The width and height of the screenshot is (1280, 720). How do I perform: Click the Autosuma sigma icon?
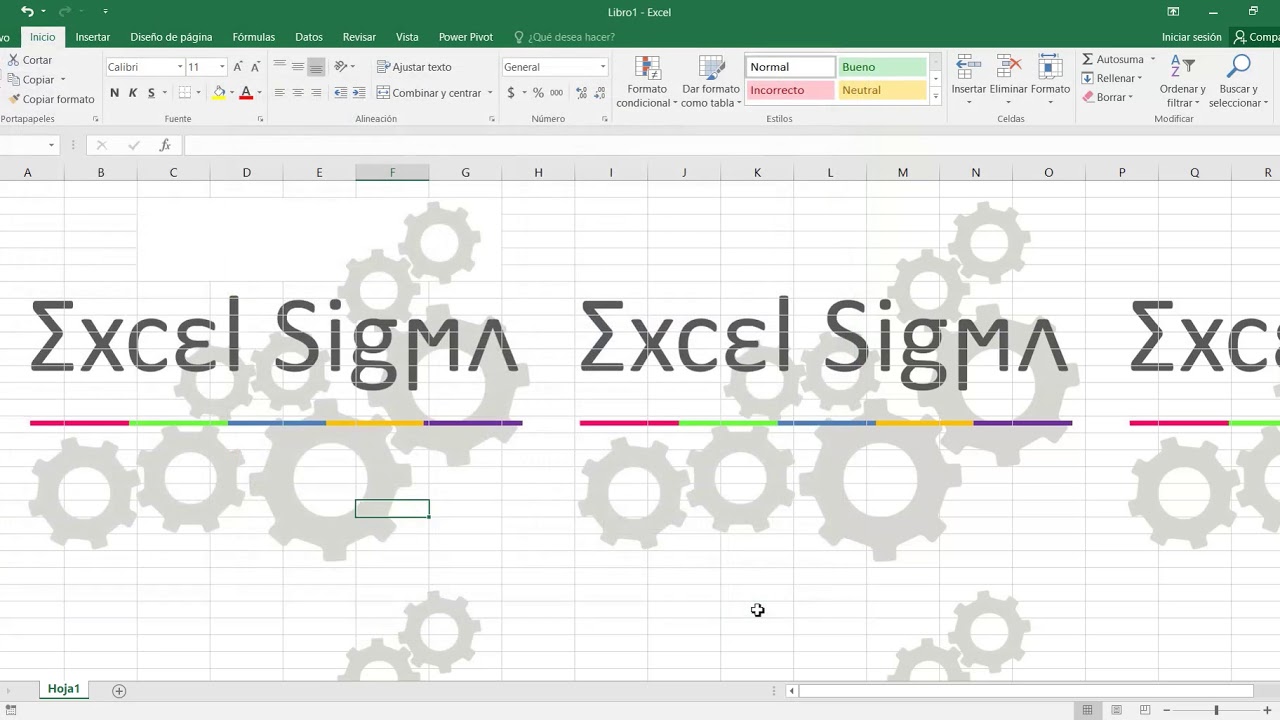(1087, 59)
